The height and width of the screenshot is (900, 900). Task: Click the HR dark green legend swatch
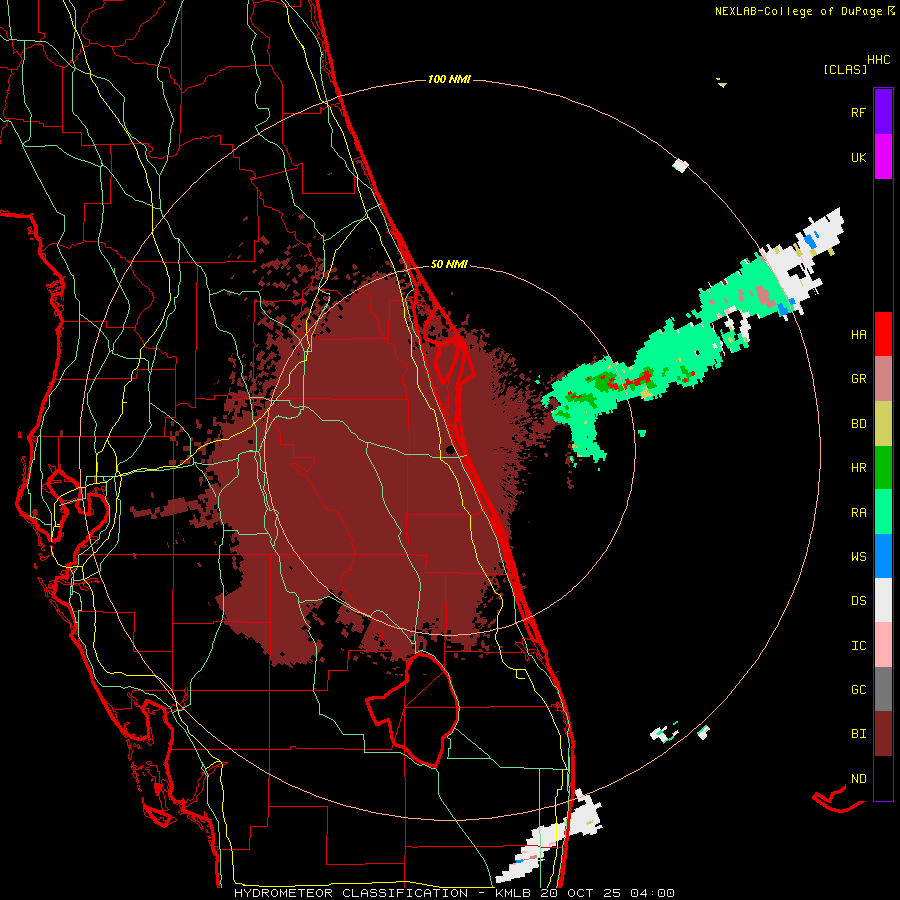coord(883,468)
